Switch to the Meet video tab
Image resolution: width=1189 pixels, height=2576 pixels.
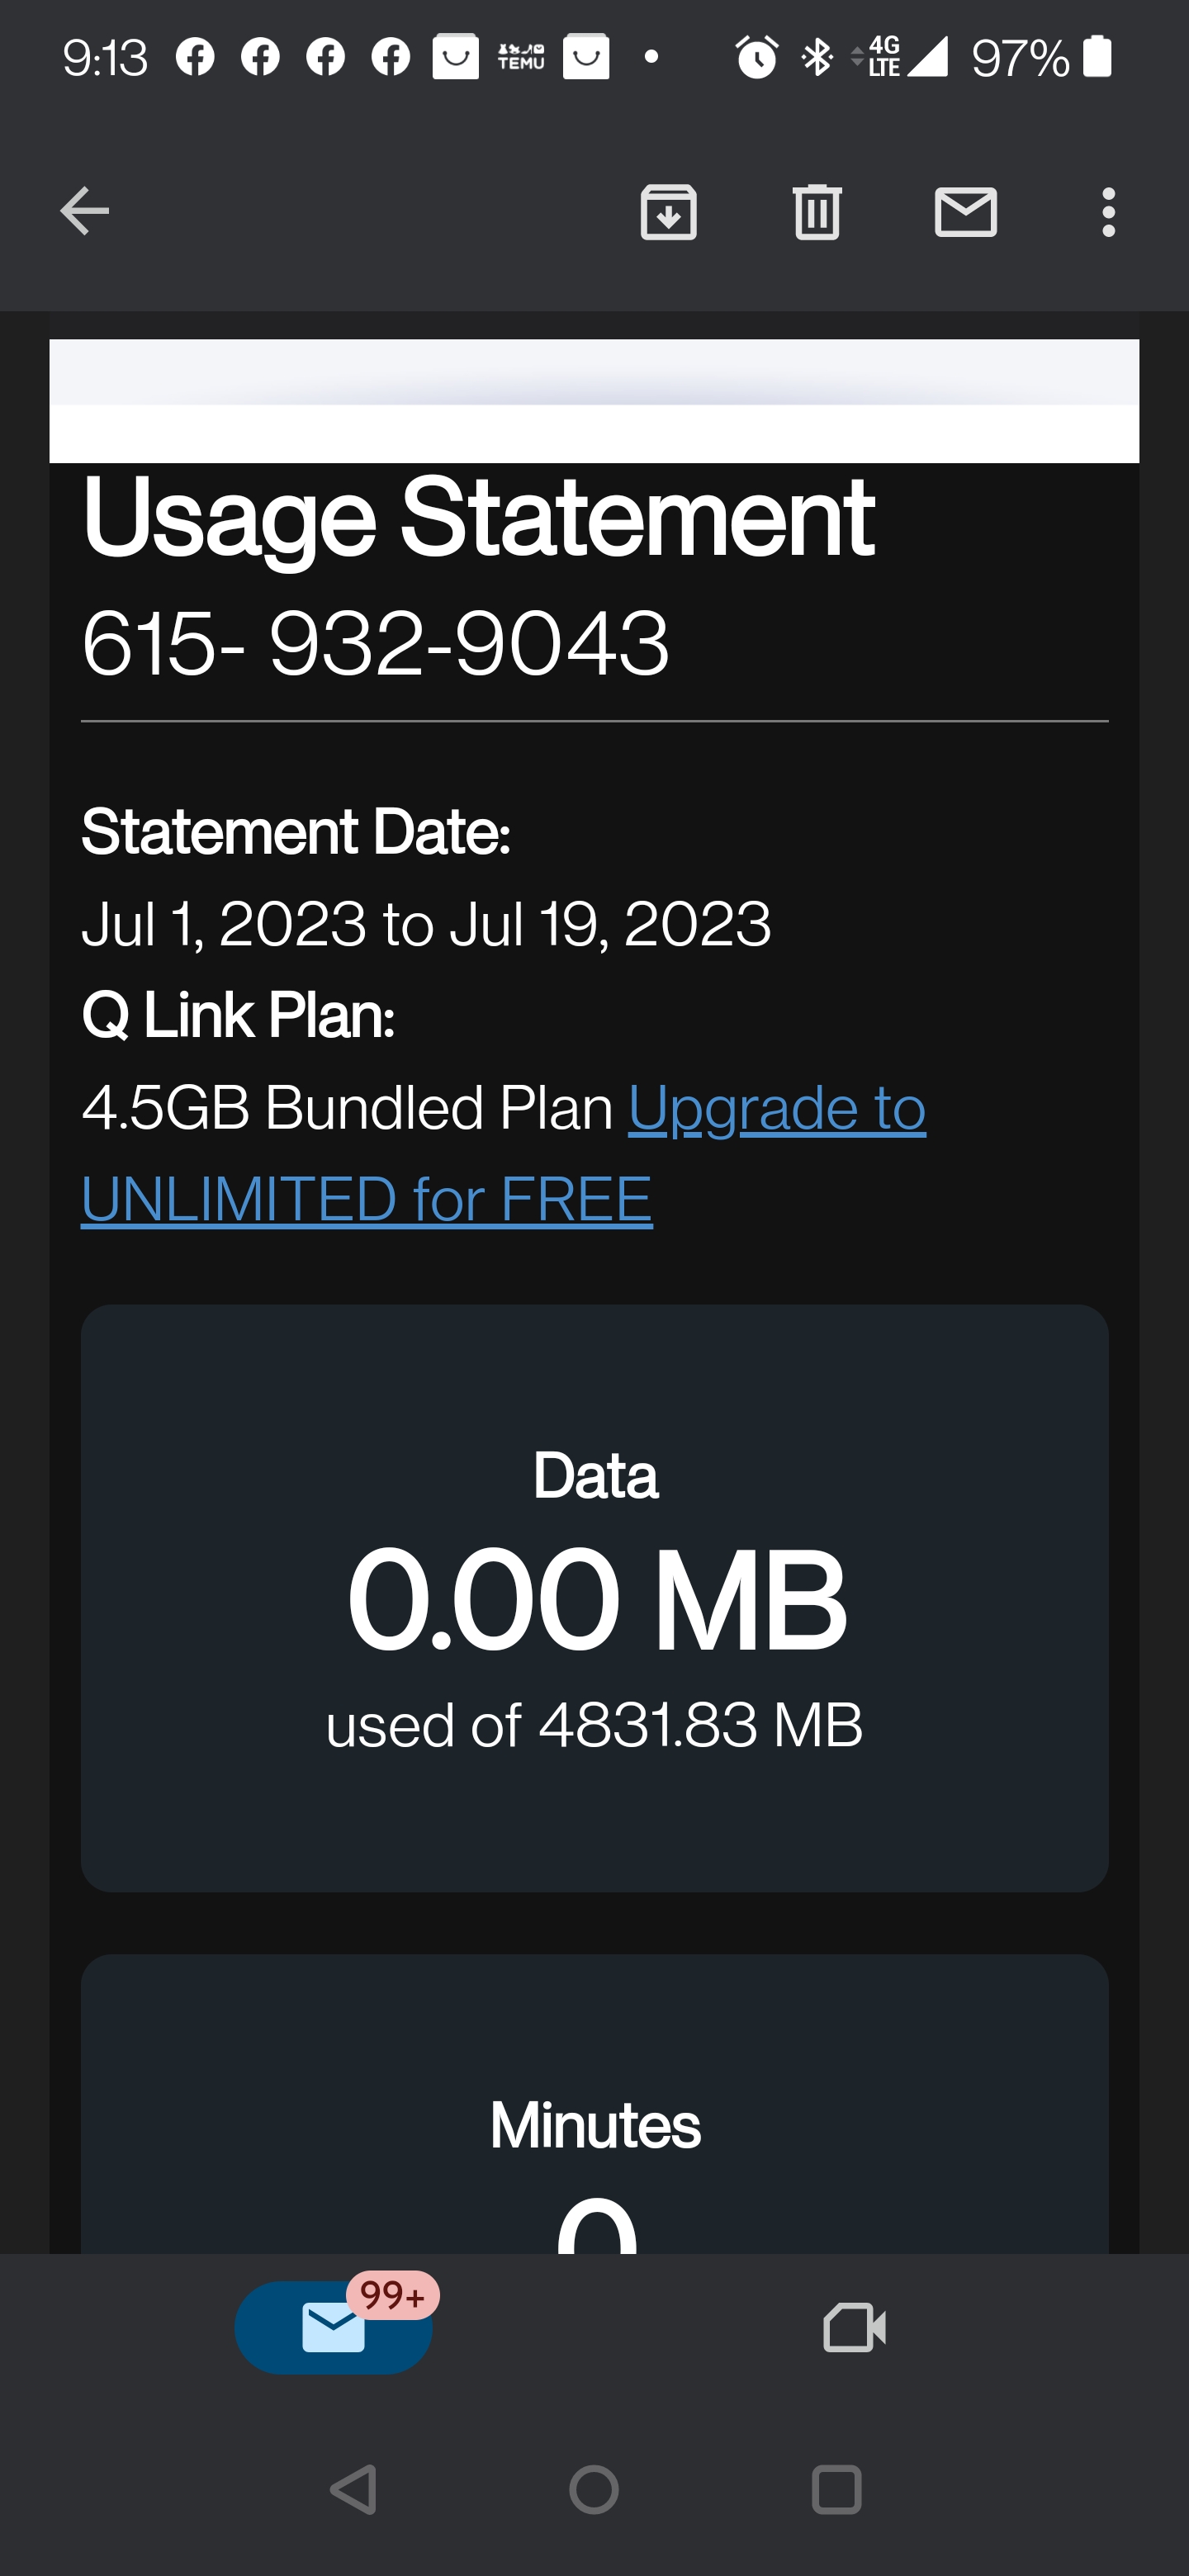pos(854,2327)
